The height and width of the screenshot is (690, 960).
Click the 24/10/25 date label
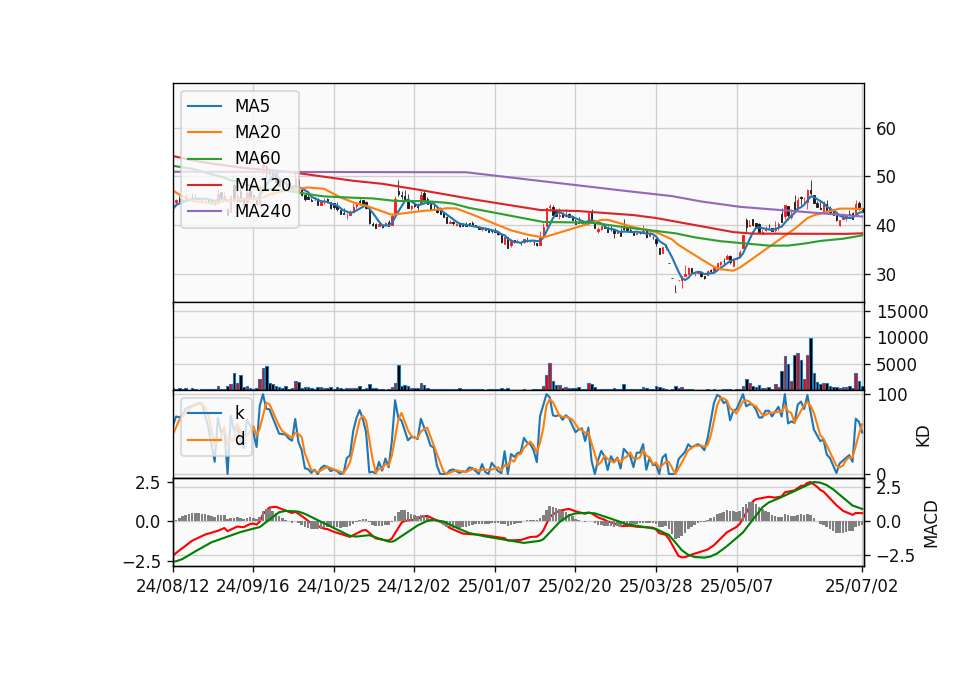pyautogui.click(x=334, y=586)
